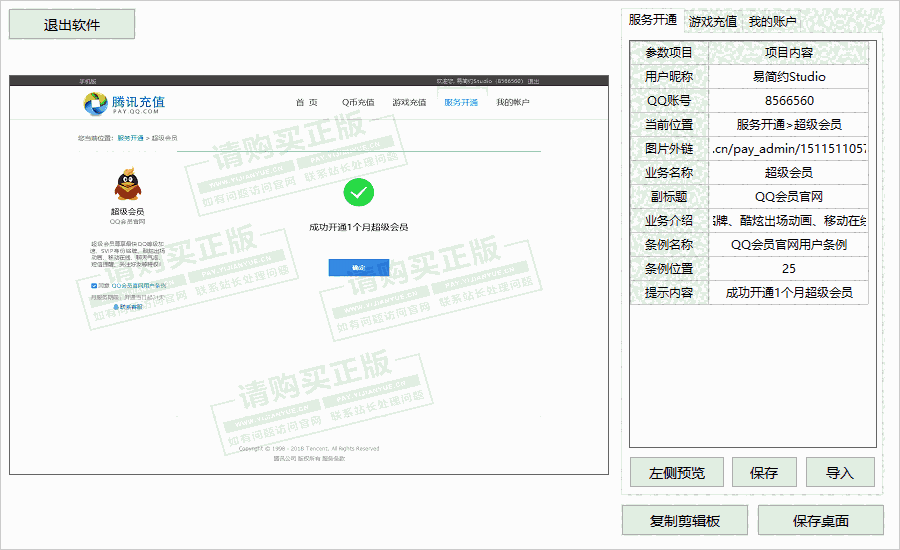Open 我的帐户 in the preview navigation
This screenshot has width=900, height=550.
[513, 102]
